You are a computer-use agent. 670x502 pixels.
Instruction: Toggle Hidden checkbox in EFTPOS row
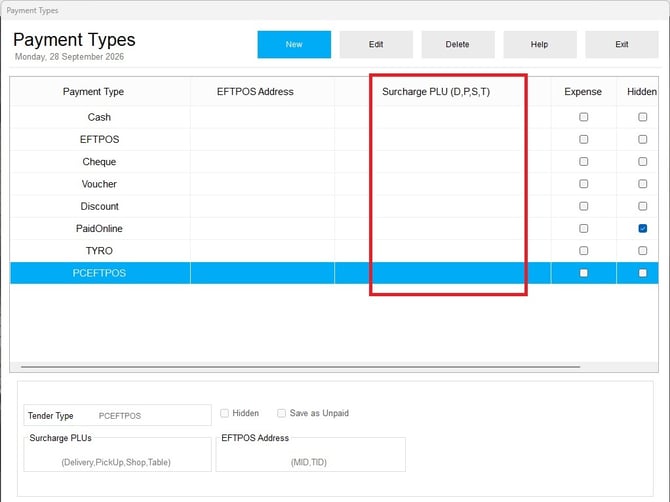click(x=642, y=139)
